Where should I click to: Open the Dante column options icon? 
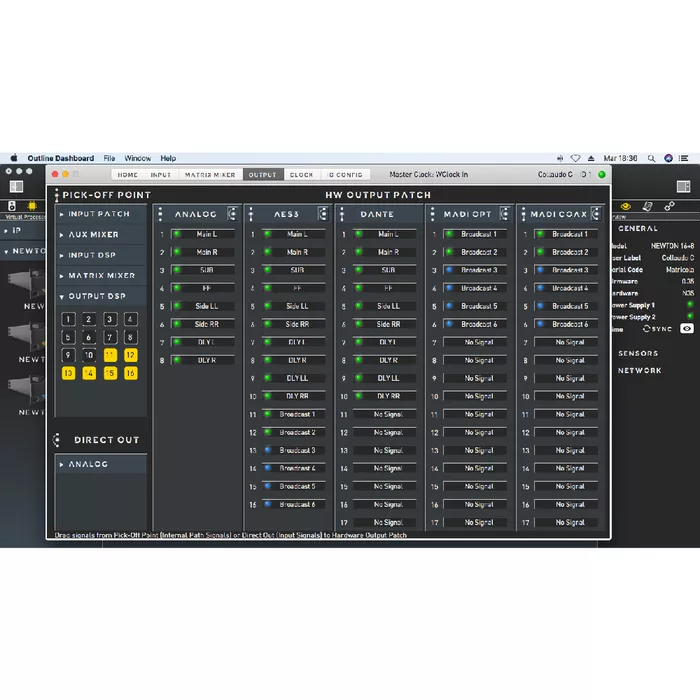[342, 214]
